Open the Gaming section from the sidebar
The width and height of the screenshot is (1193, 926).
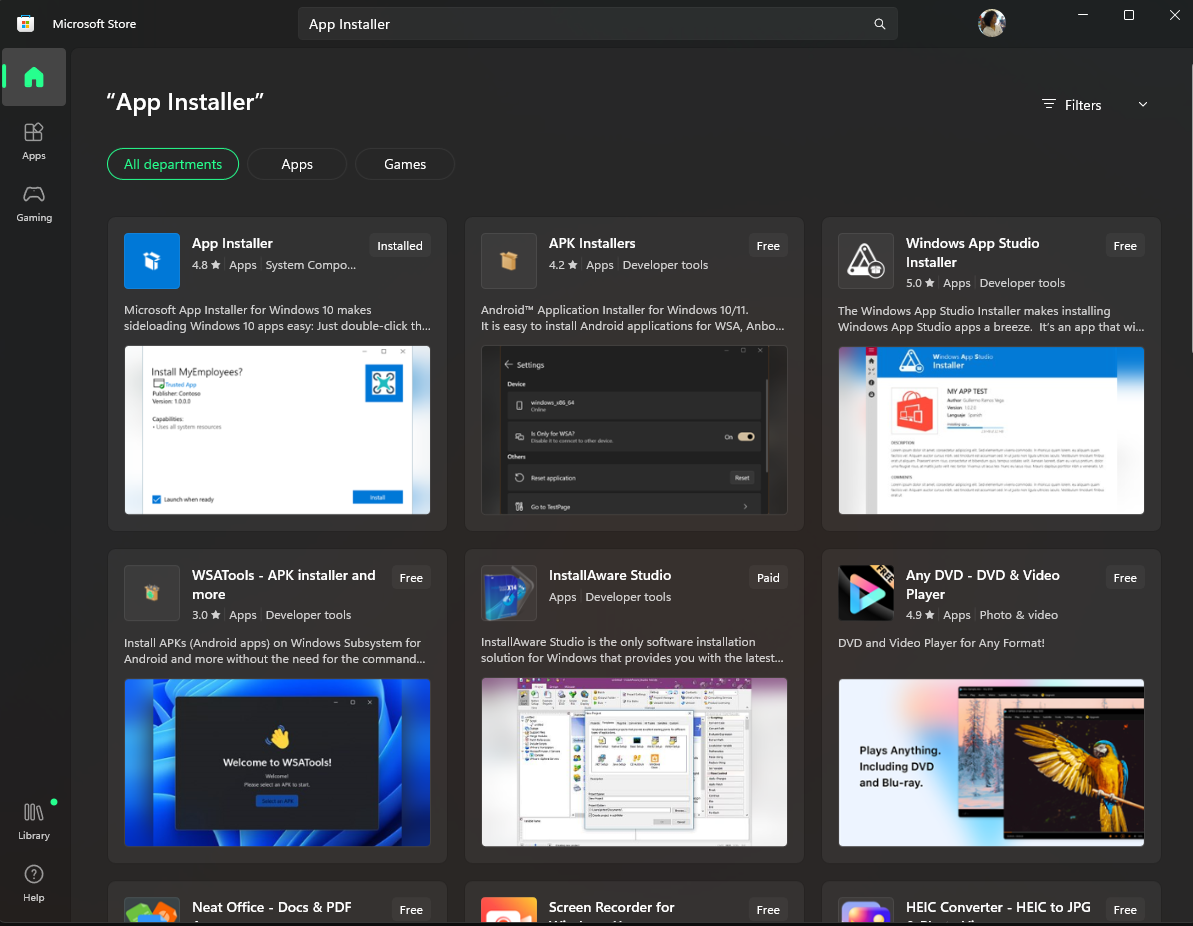34,203
